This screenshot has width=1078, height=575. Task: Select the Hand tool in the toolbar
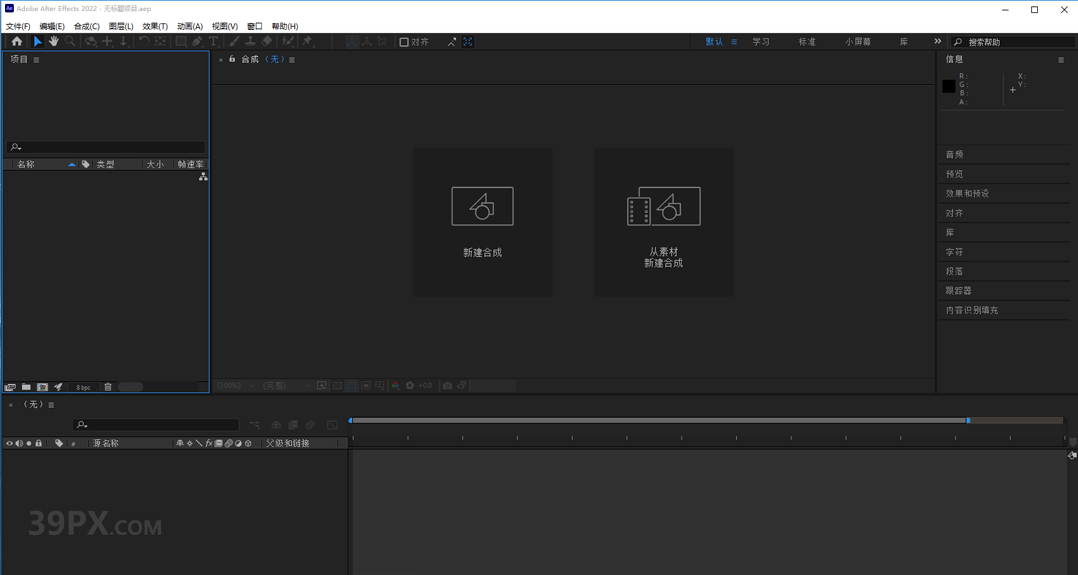tap(54, 41)
